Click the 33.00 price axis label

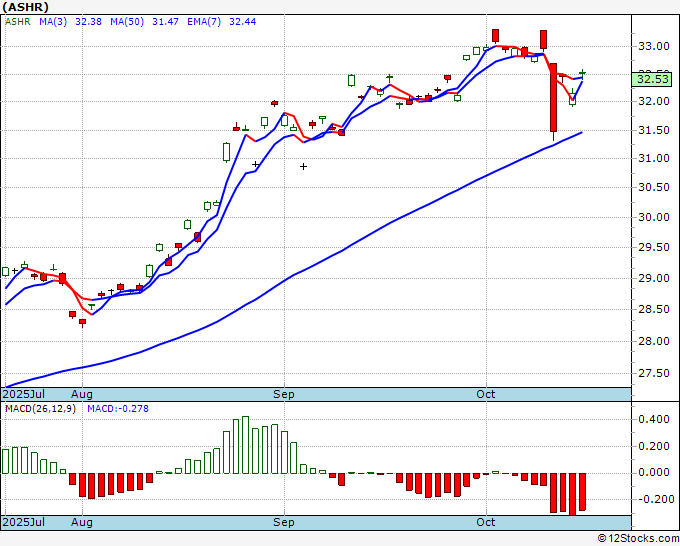coord(654,46)
